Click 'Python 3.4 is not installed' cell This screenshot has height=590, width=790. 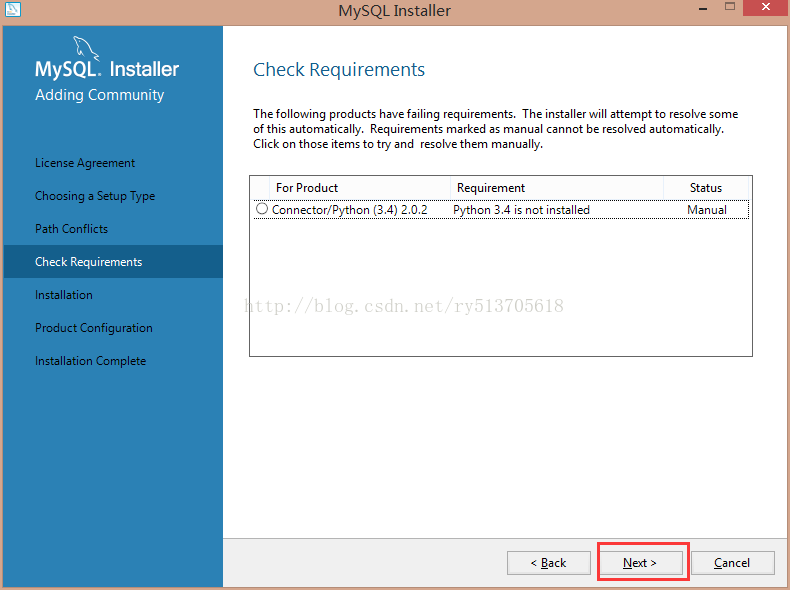pos(521,210)
